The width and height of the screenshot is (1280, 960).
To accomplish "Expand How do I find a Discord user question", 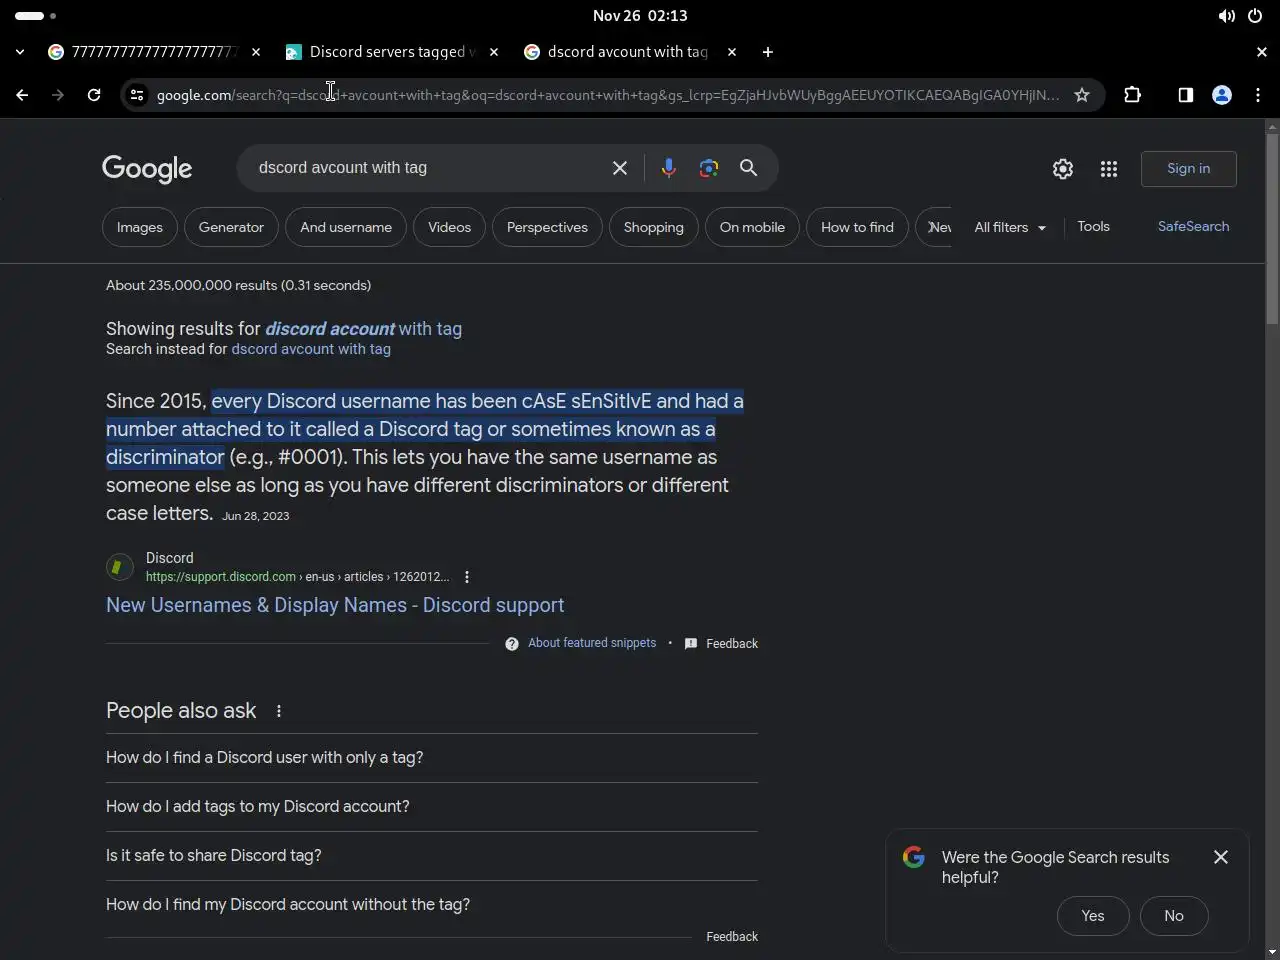I will (x=432, y=758).
